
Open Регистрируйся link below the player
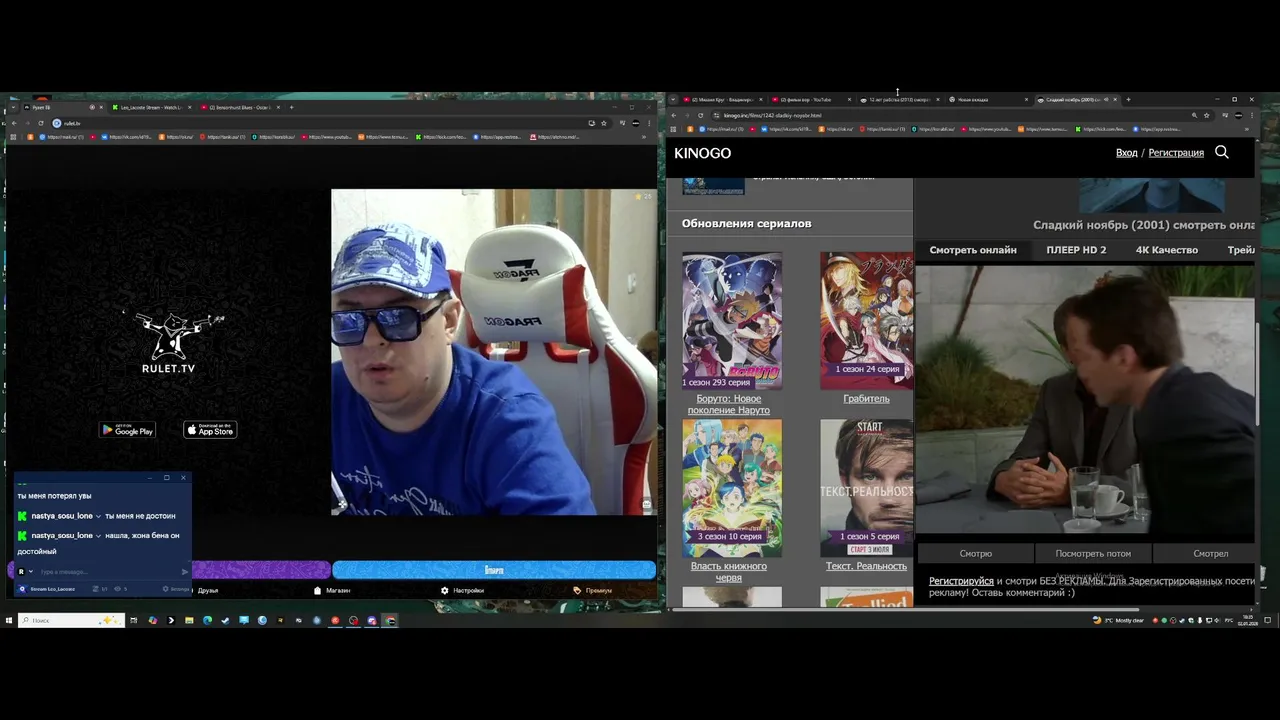pyautogui.click(x=961, y=581)
